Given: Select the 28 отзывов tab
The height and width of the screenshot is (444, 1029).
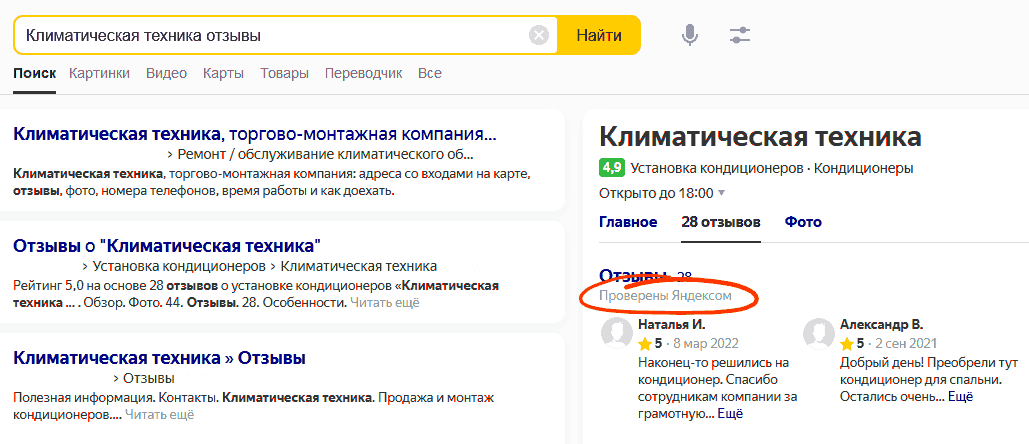Looking at the screenshot, I should pyautogui.click(x=721, y=222).
